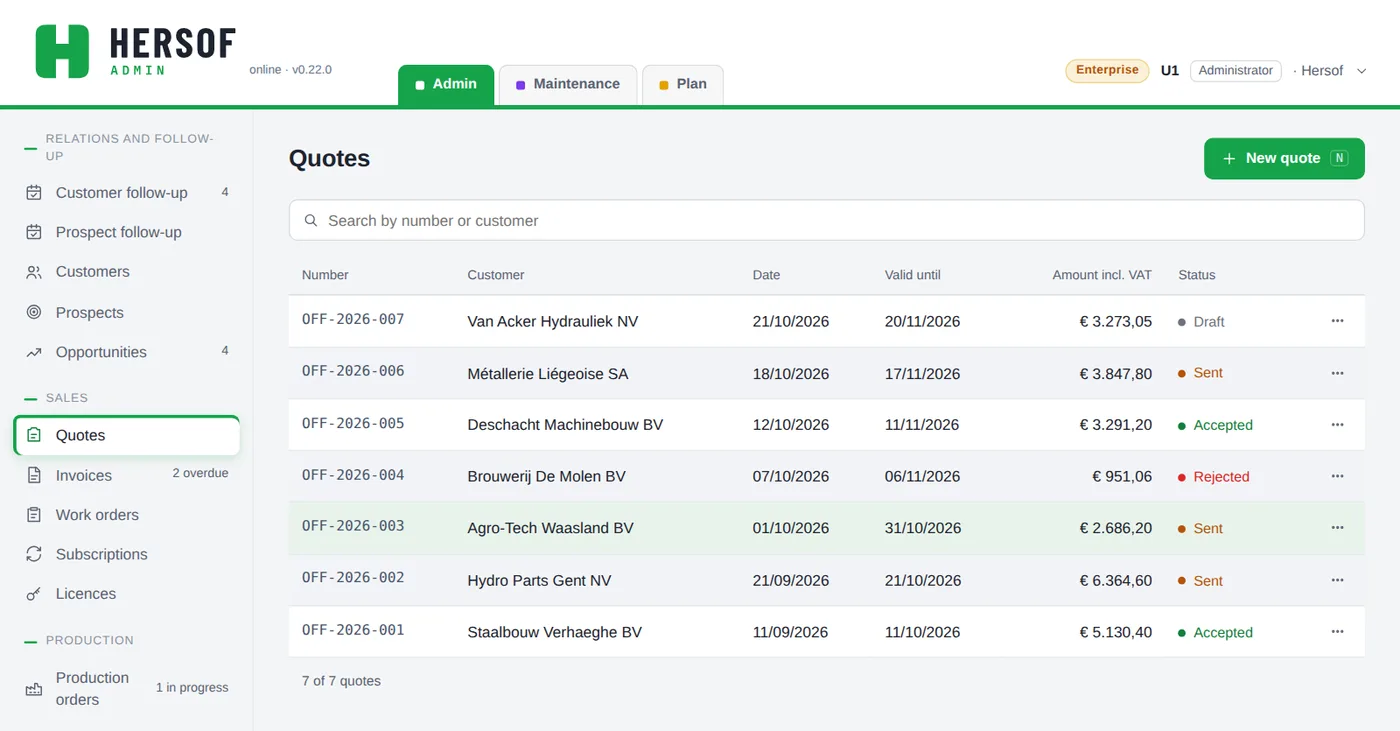The width and height of the screenshot is (1400, 731).
Task: Click customer Deschacht Machinebouw BV
Action: coord(565,425)
